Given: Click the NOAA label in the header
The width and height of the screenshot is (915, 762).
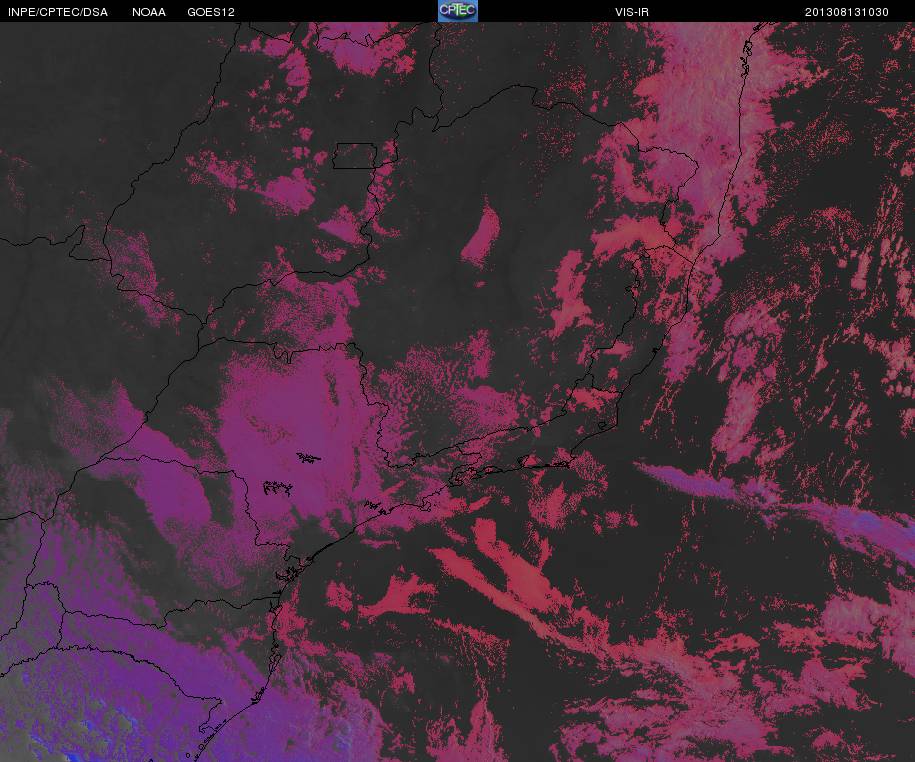Looking at the screenshot, I should pyautogui.click(x=149, y=12).
